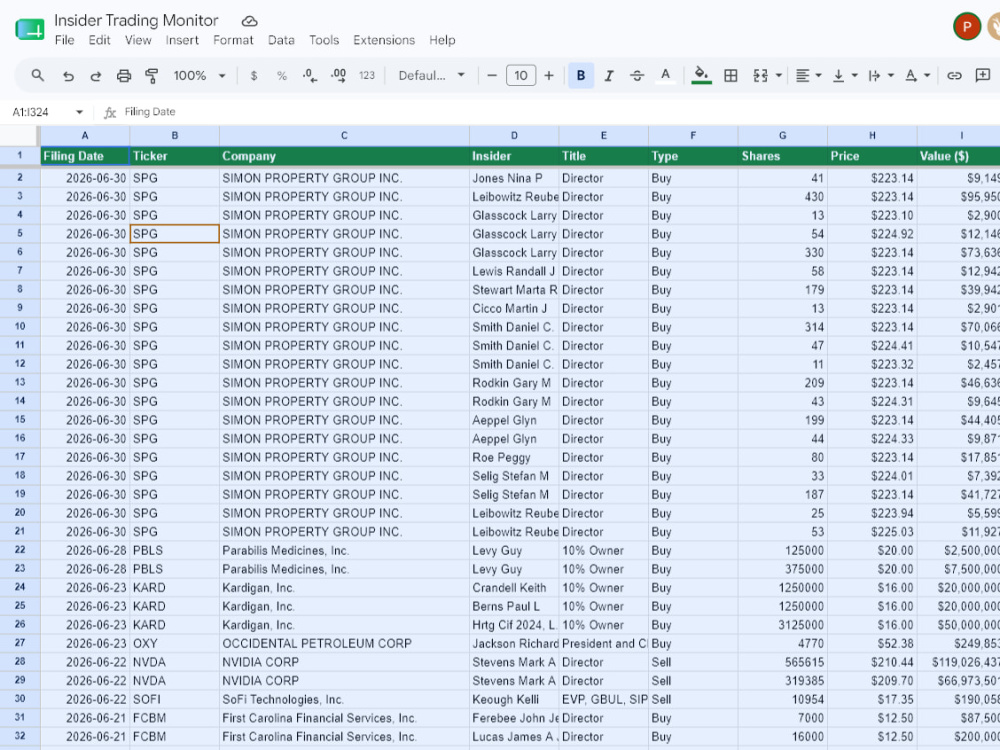
Task: Click the increase font size plus button
Action: pyautogui.click(x=549, y=76)
